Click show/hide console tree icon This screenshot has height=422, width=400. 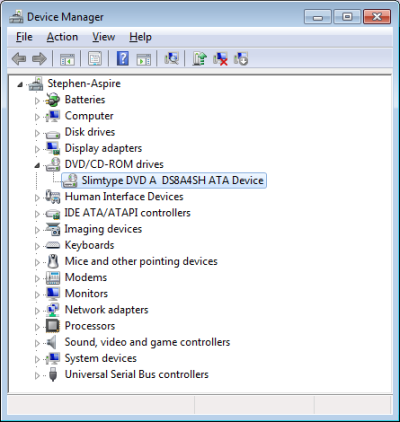pyautogui.click(x=67, y=59)
